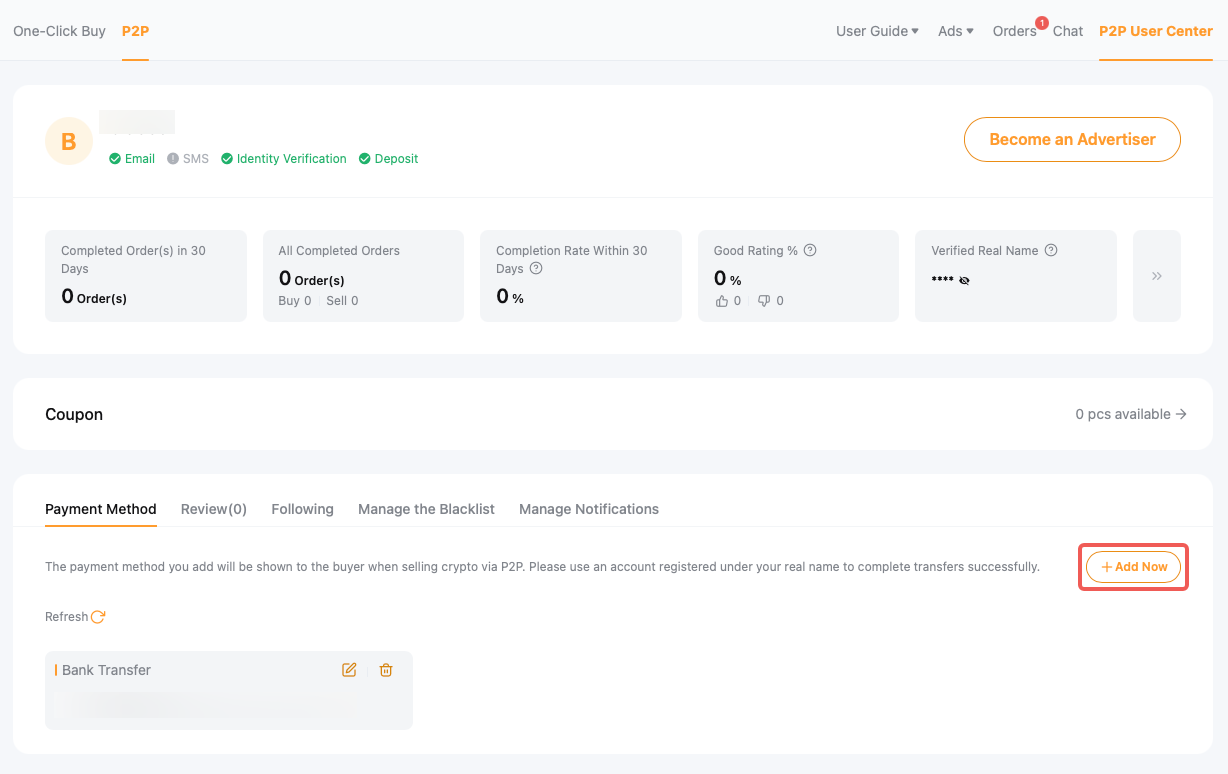Open help icon beside Verified Real Name
The image size is (1228, 774).
[x=1051, y=251]
